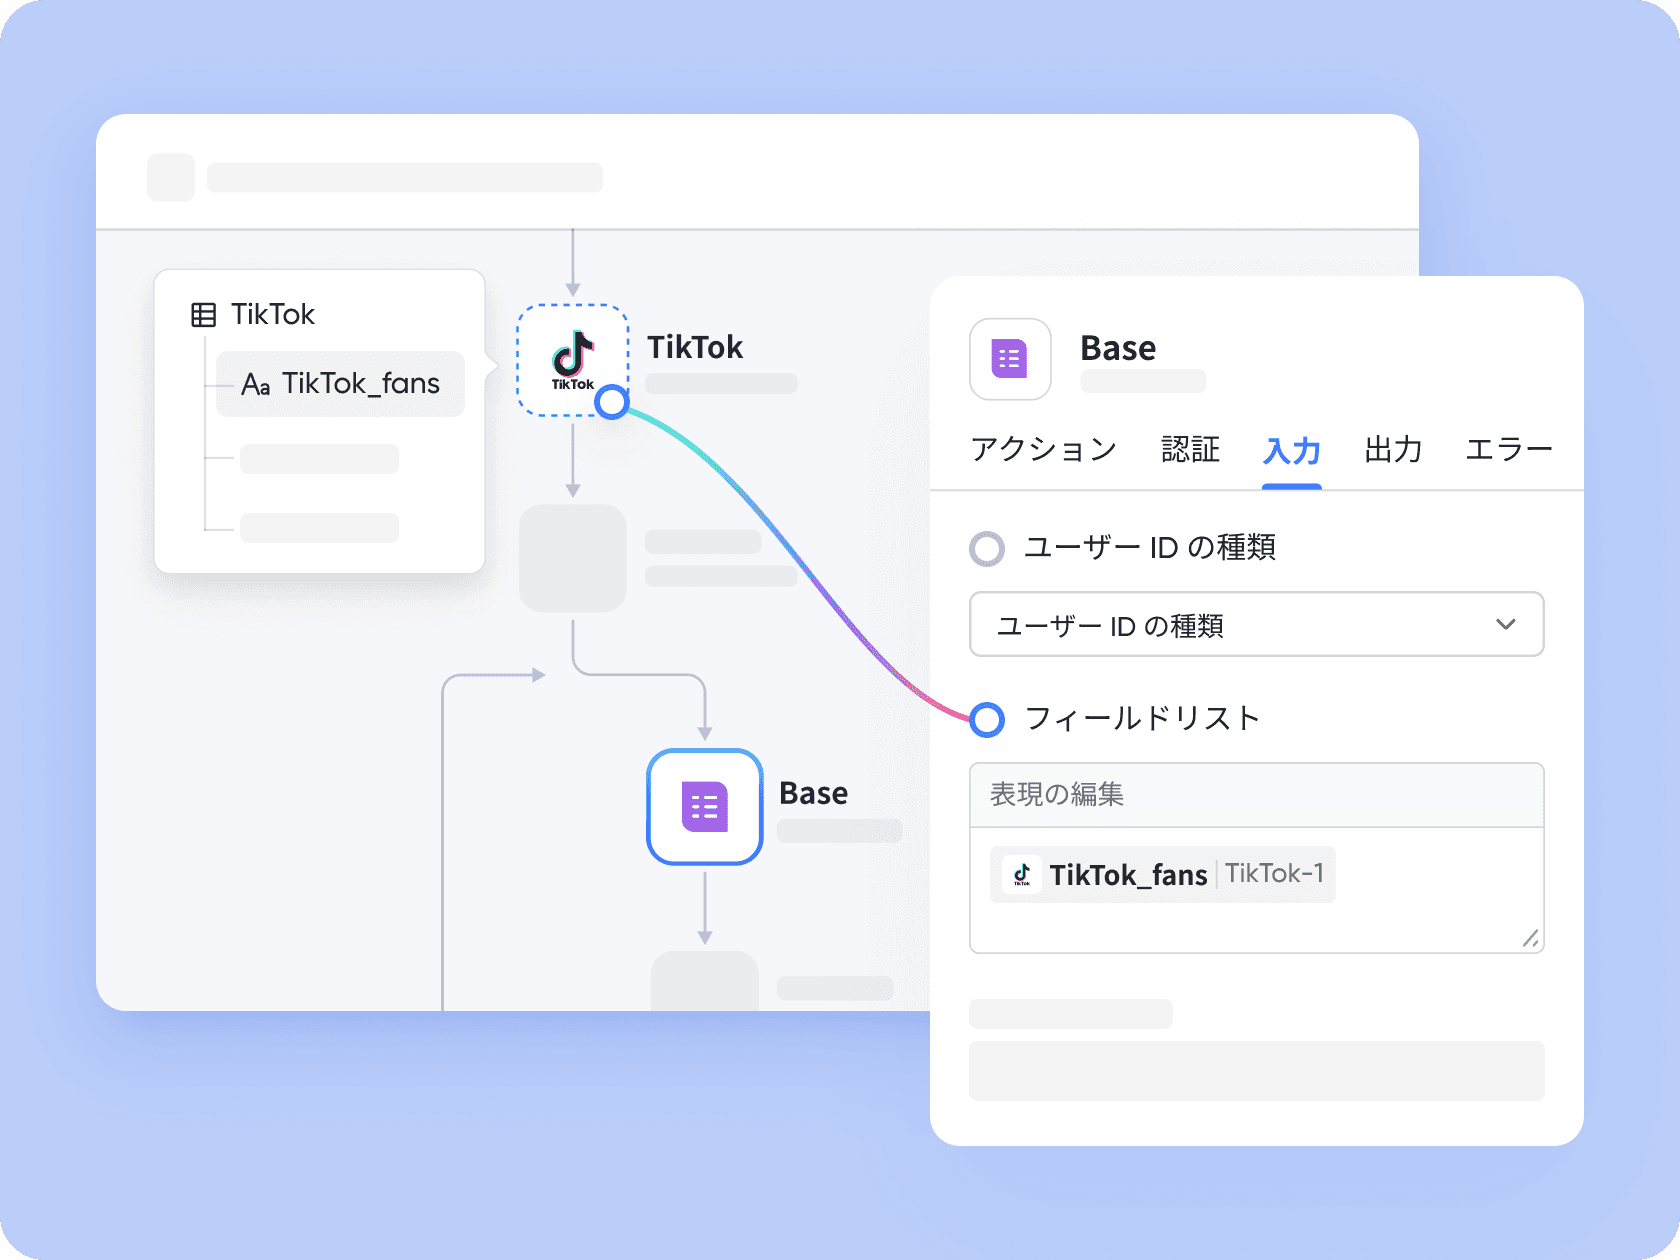This screenshot has width=1680, height=1260.
Task: Click the TikTok node title label
Action: 695,348
